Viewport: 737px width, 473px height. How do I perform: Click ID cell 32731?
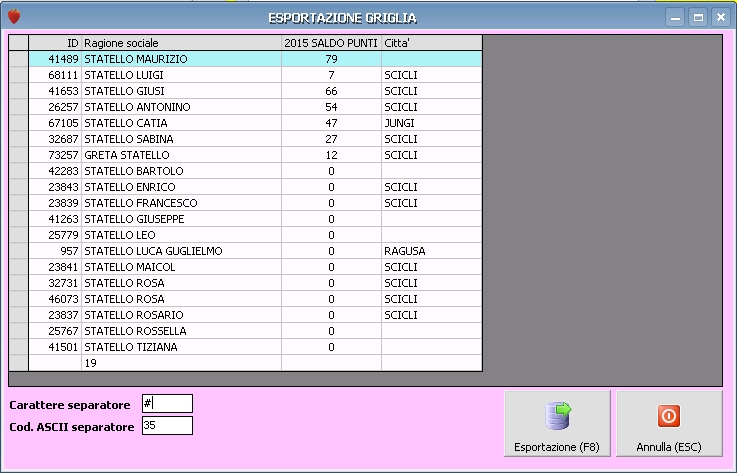(x=55, y=283)
